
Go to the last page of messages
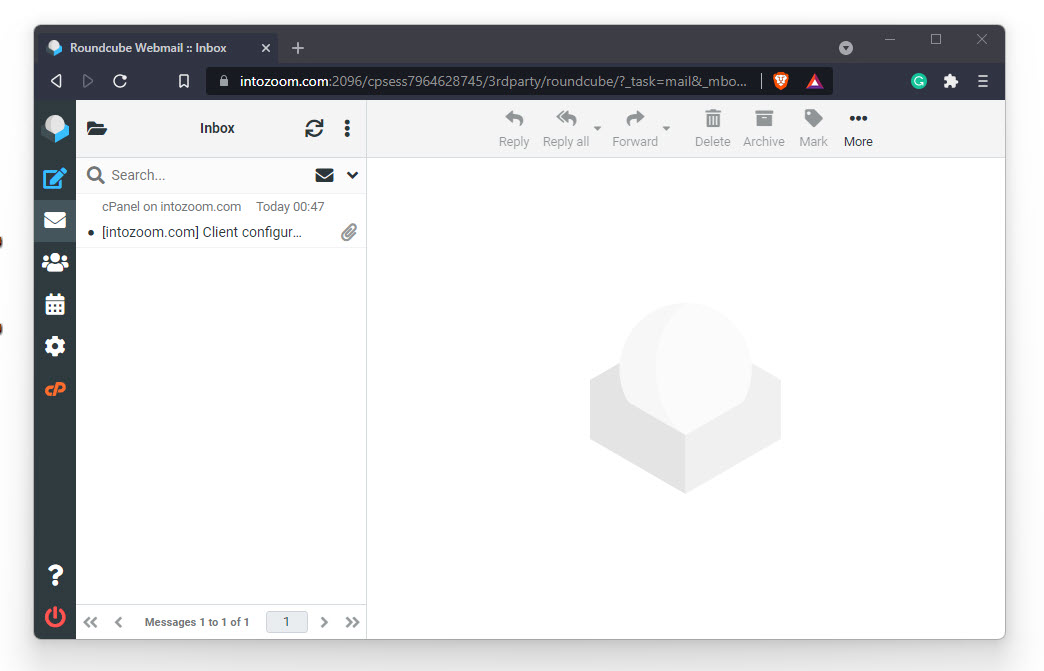point(352,622)
